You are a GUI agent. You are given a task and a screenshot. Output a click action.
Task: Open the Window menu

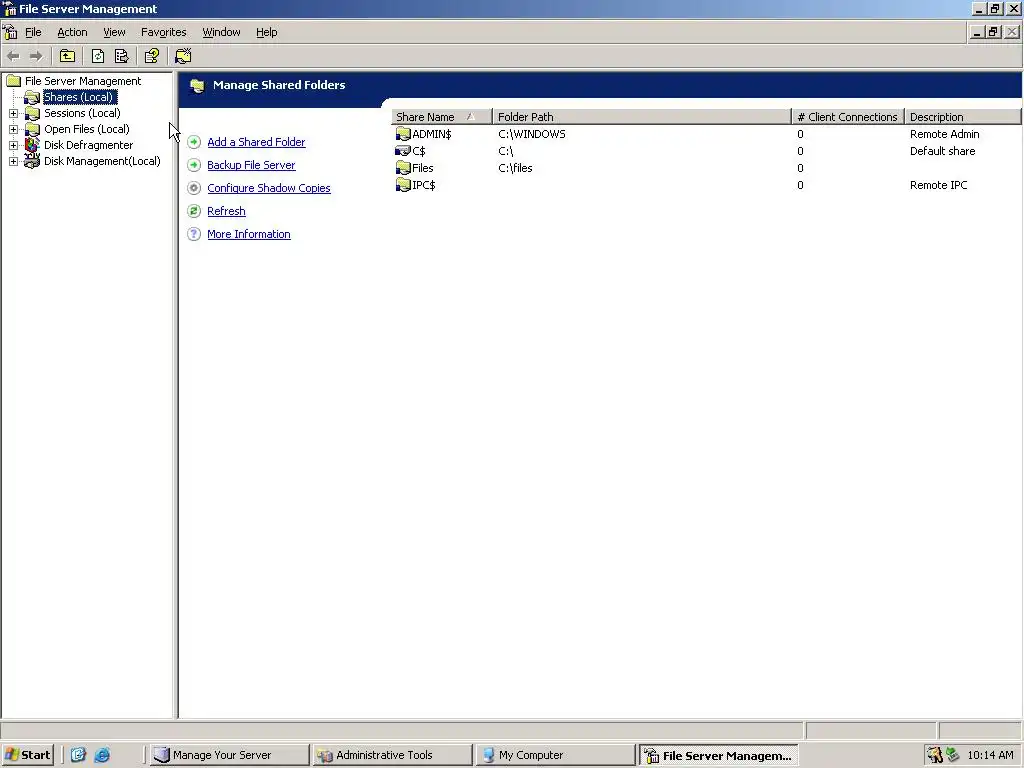click(x=221, y=32)
